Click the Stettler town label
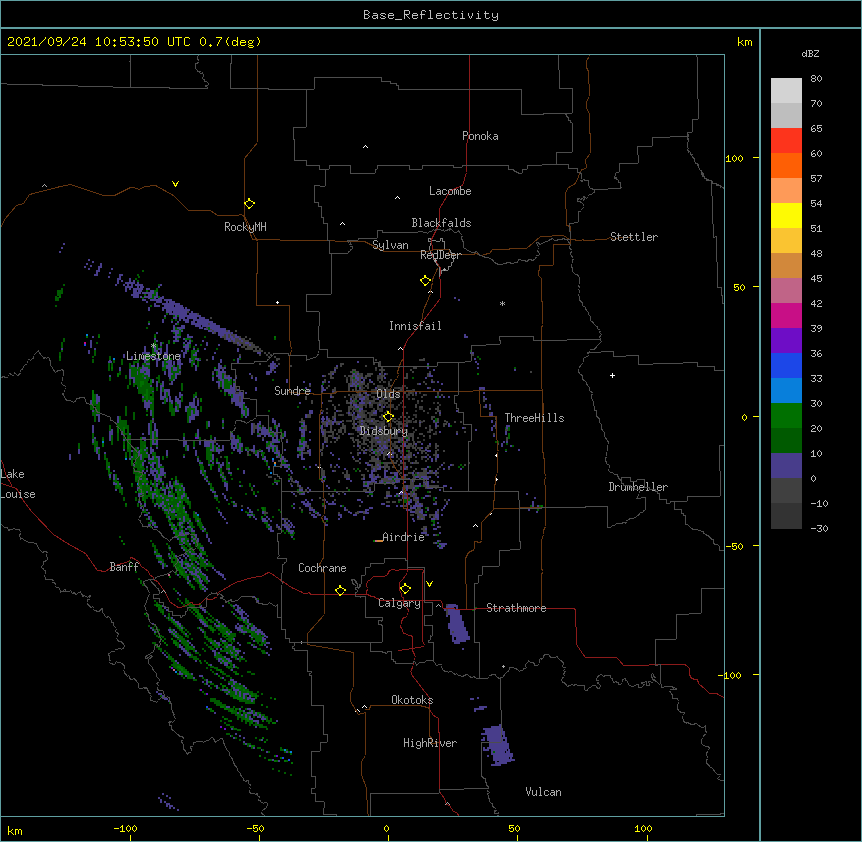Image resolution: width=862 pixels, height=842 pixels. tap(633, 237)
